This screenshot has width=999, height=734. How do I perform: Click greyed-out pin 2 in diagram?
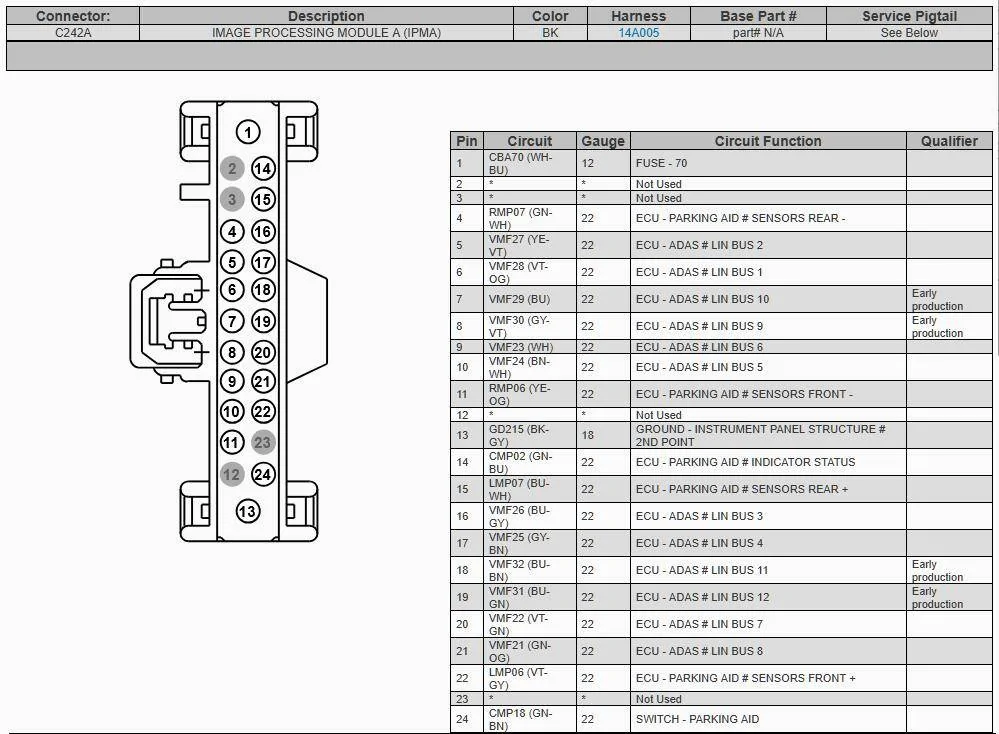[232, 169]
